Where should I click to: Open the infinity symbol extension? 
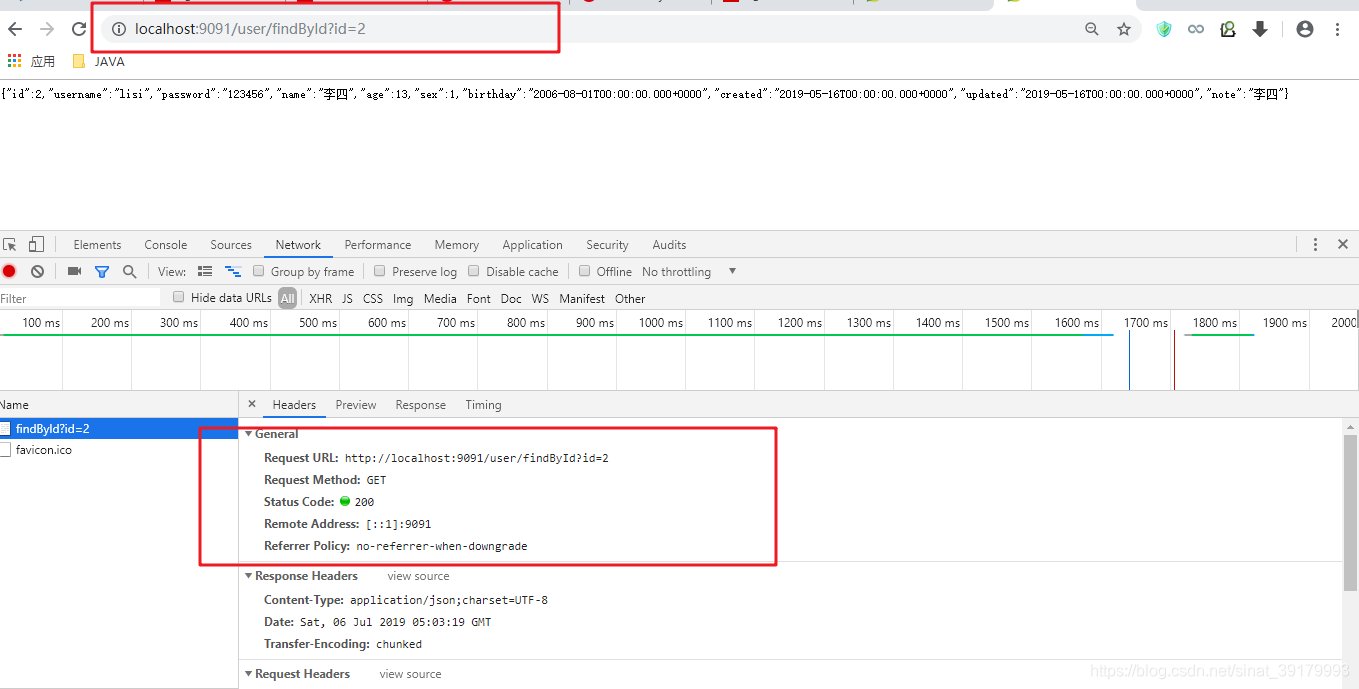(x=1196, y=29)
